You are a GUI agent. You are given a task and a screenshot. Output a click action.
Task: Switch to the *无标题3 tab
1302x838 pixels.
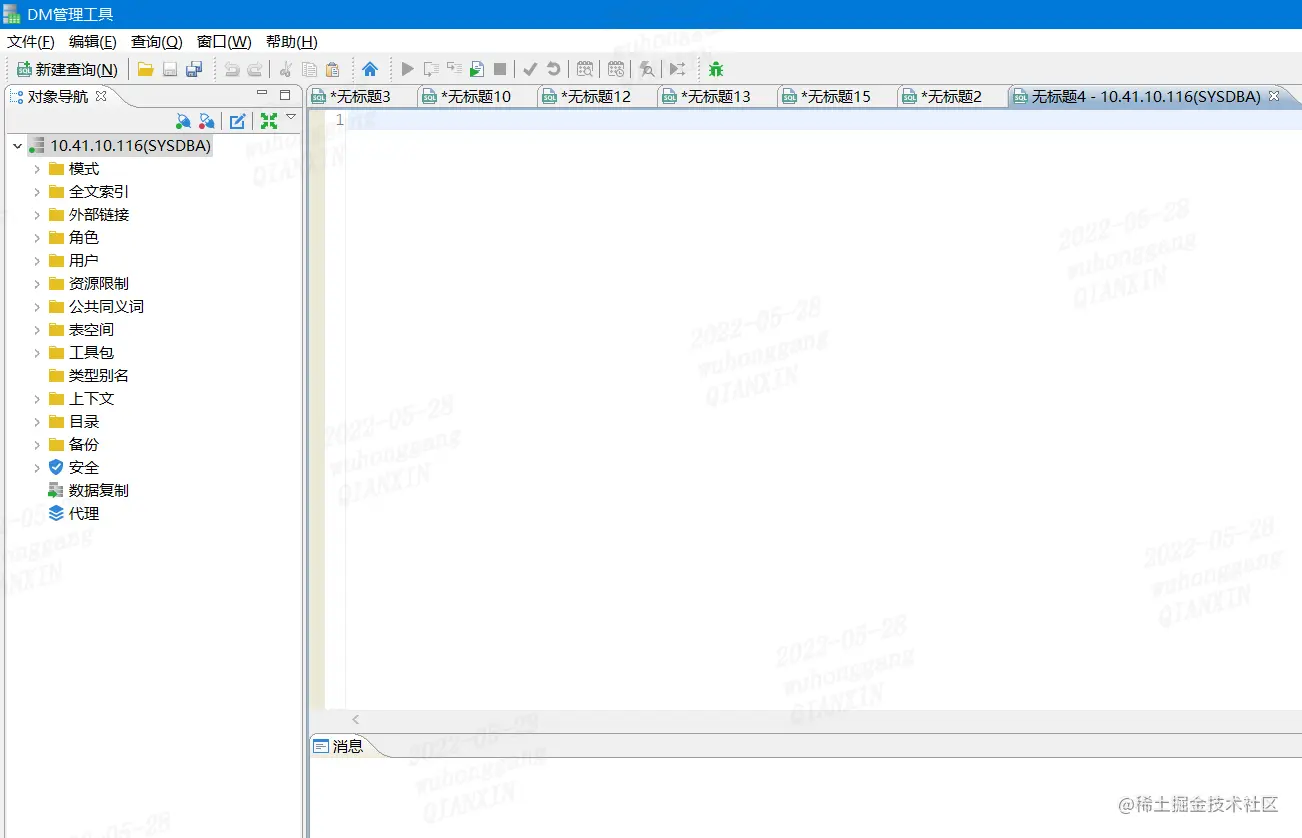pos(360,97)
